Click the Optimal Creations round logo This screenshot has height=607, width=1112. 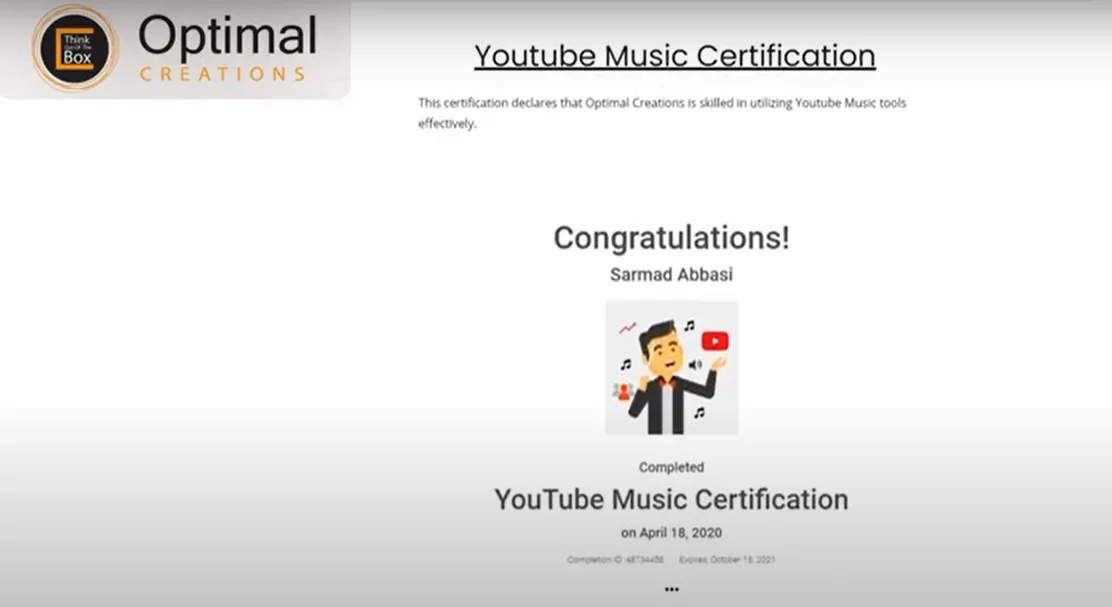pyautogui.click(x=74, y=48)
